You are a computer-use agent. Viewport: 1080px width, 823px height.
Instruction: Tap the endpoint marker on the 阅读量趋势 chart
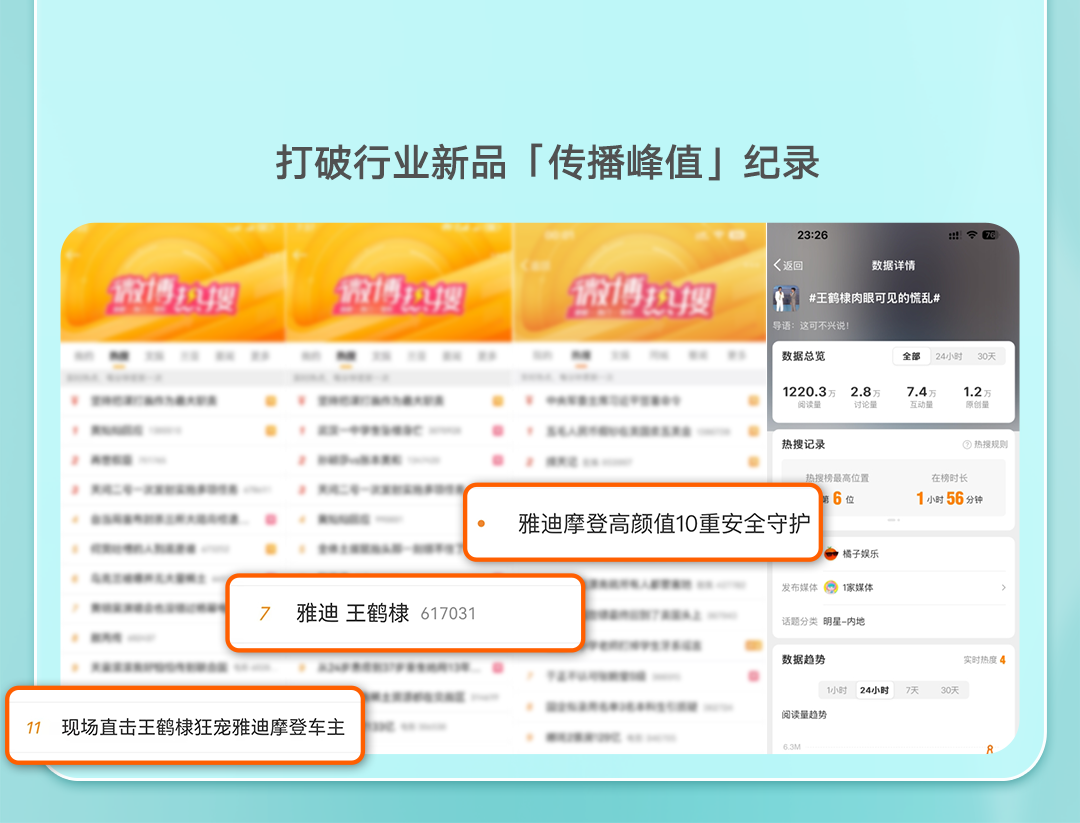[x=990, y=749]
